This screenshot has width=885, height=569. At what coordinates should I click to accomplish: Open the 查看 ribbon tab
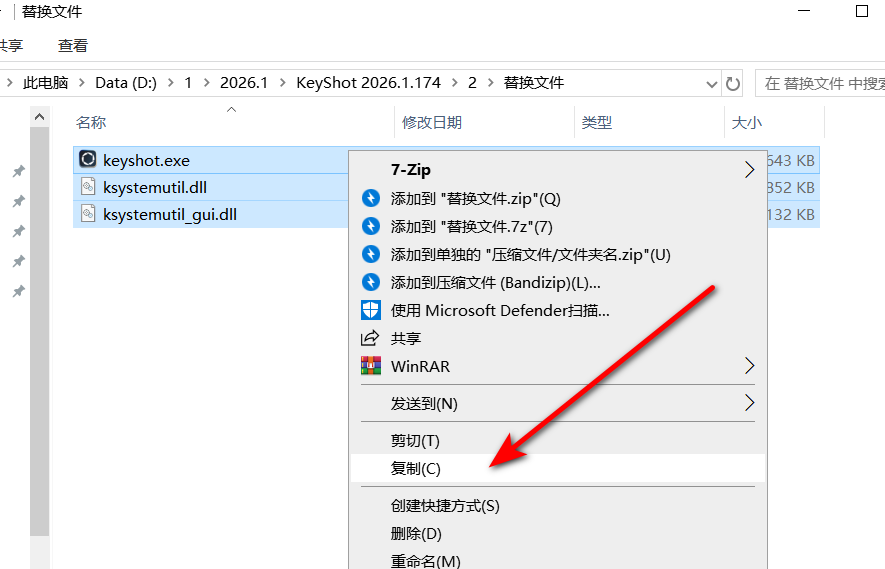tap(73, 45)
